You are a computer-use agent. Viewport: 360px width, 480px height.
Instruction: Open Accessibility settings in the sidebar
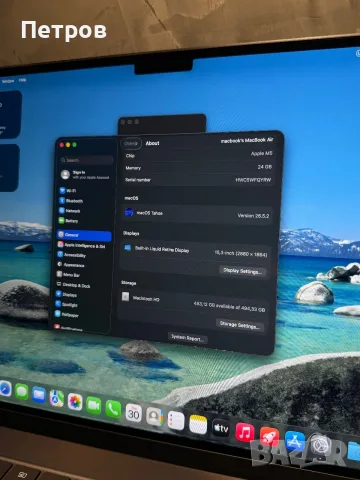(x=71, y=255)
